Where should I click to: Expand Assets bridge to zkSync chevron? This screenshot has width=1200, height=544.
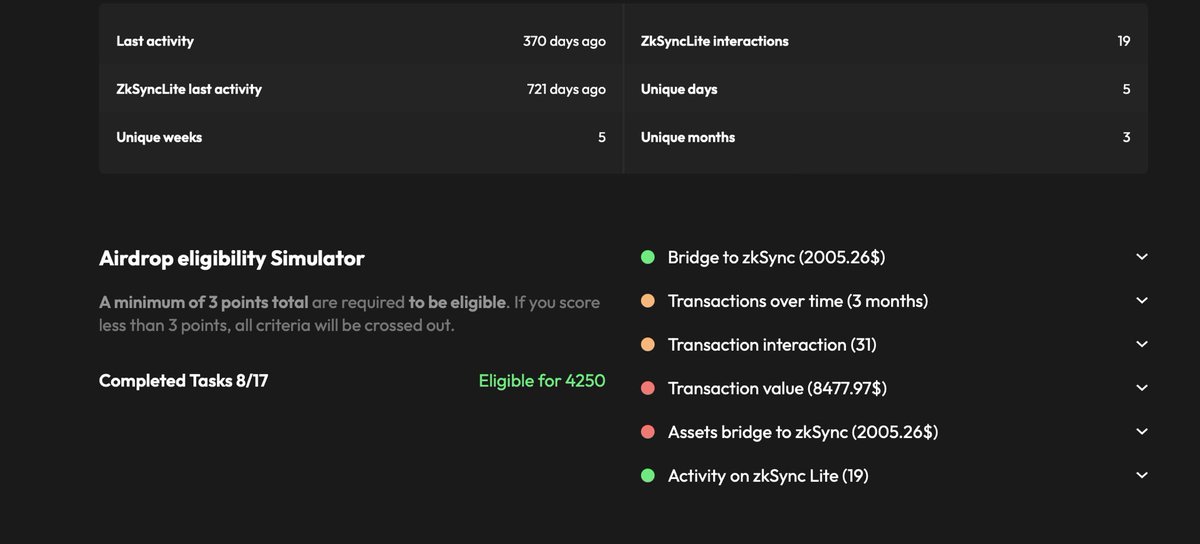(x=1142, y=432)
